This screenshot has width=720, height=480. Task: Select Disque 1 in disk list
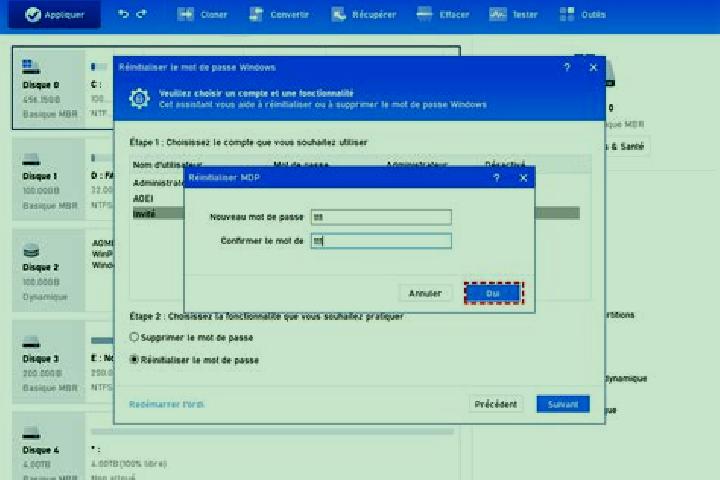(48, 180)
